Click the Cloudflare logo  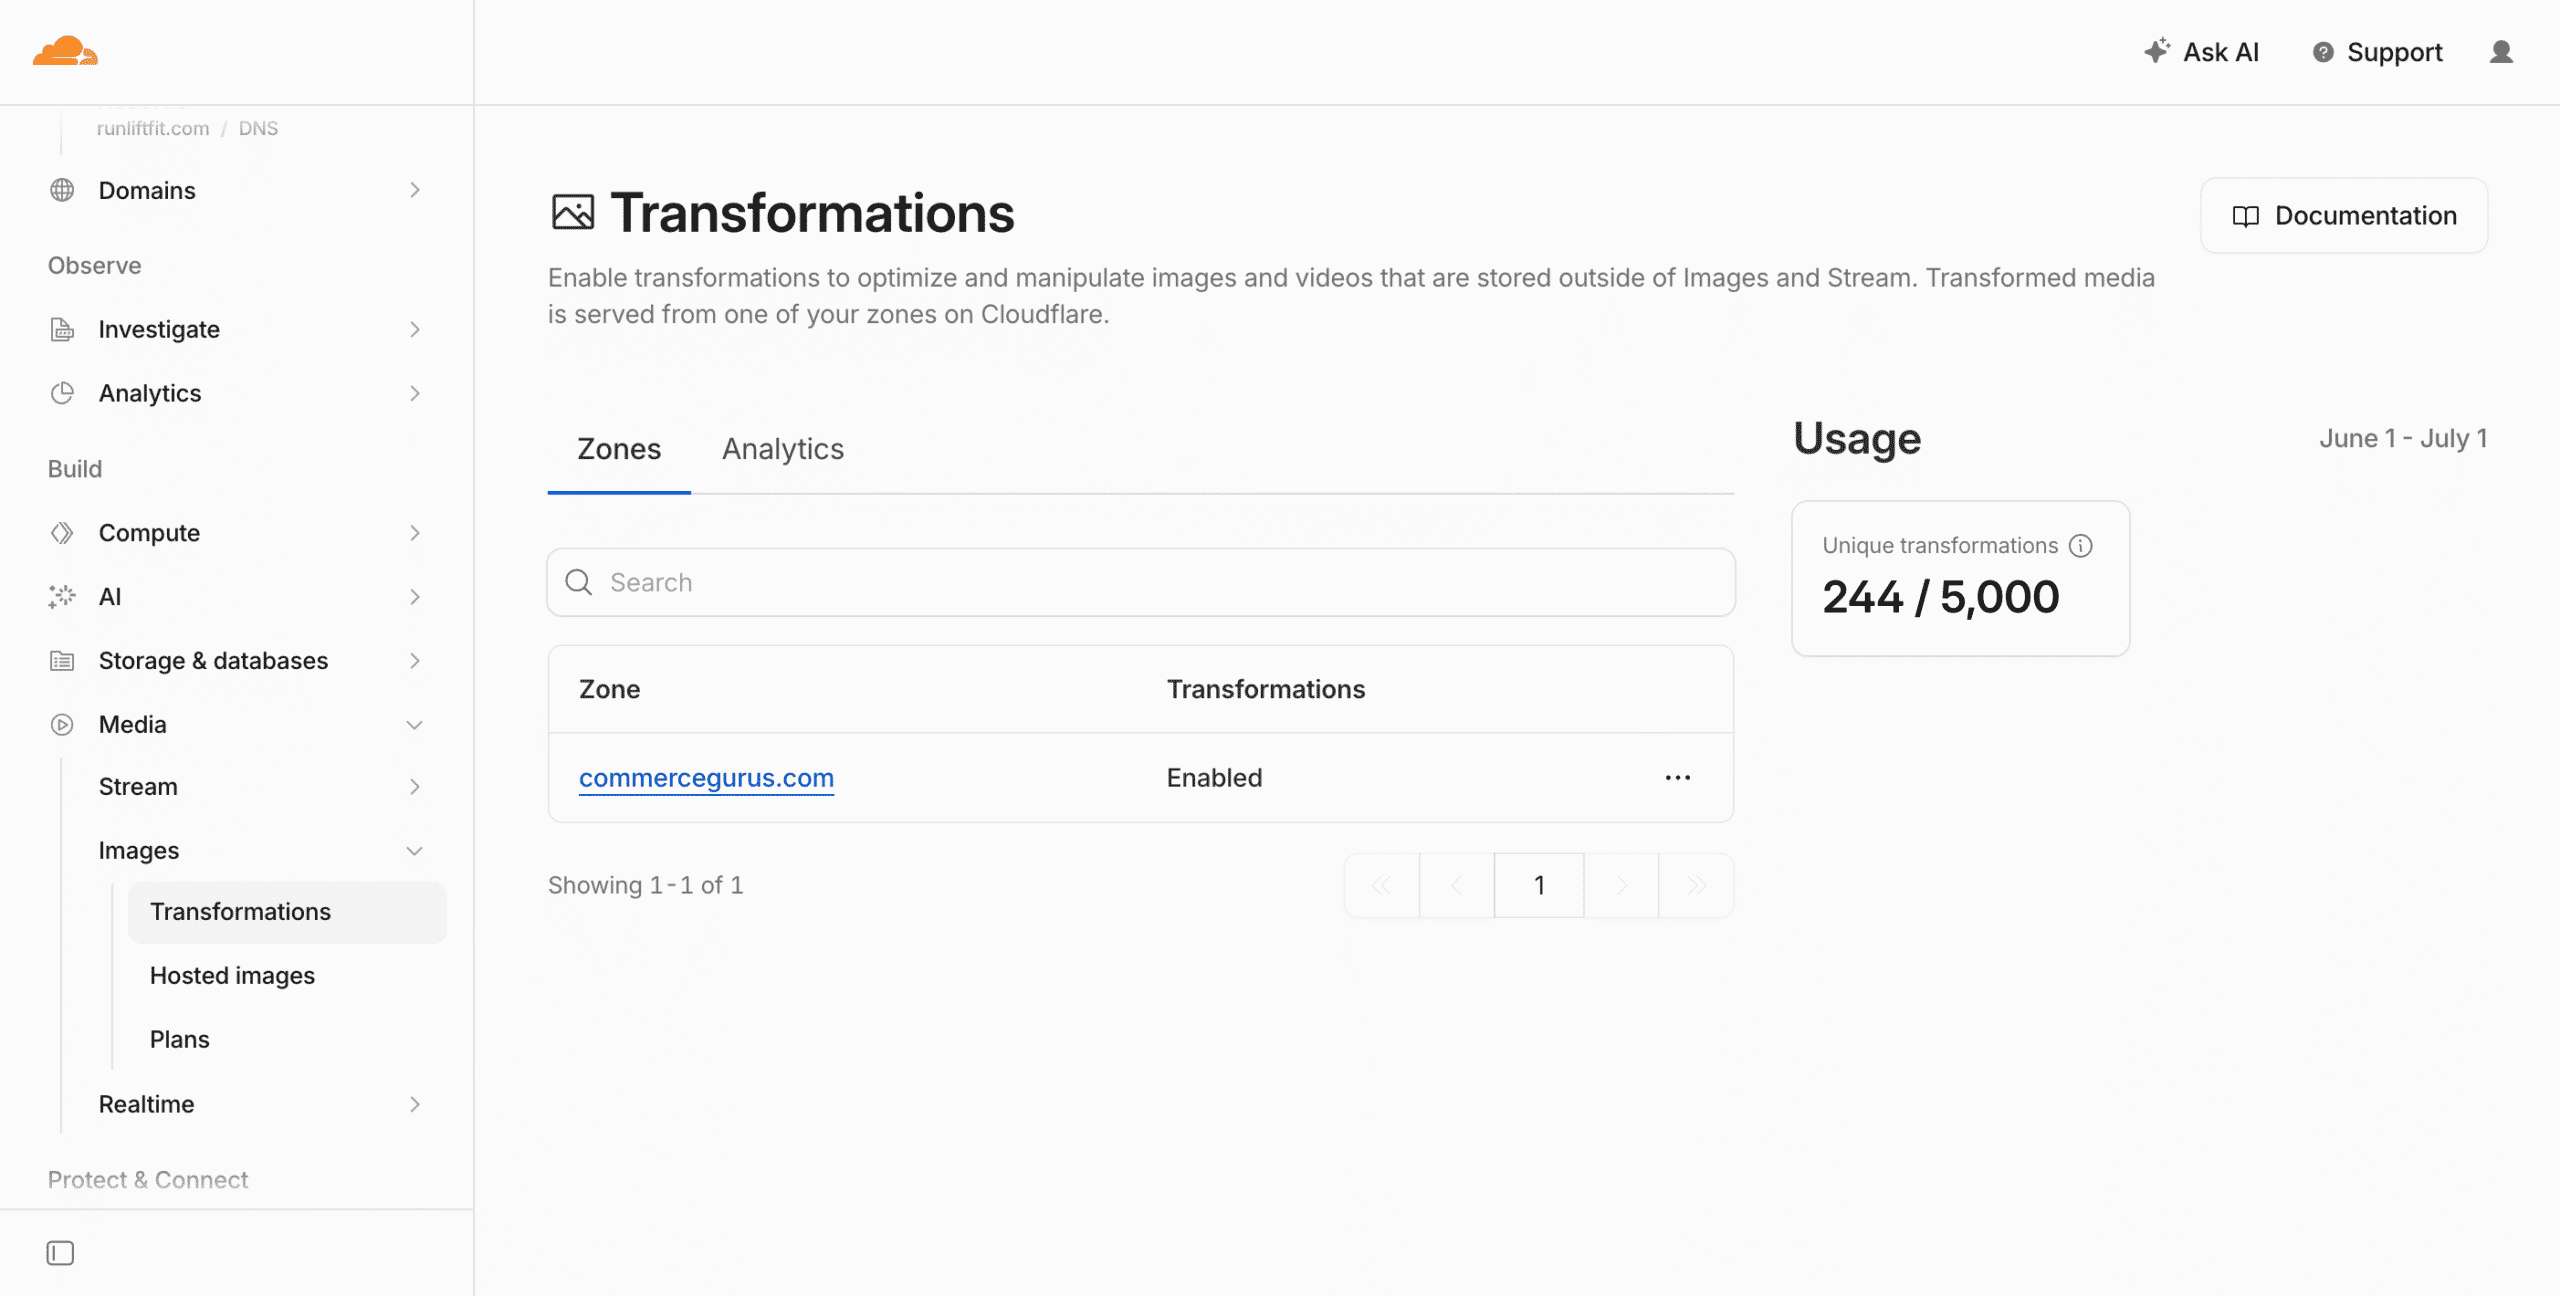65,51
